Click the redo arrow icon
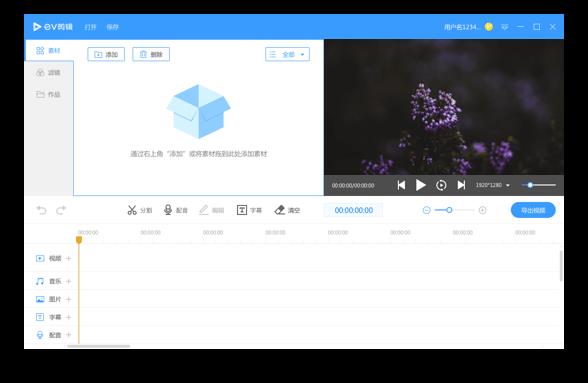Image resolution: width=588 pixels, height=383 pixels. (x=61, y=210)
